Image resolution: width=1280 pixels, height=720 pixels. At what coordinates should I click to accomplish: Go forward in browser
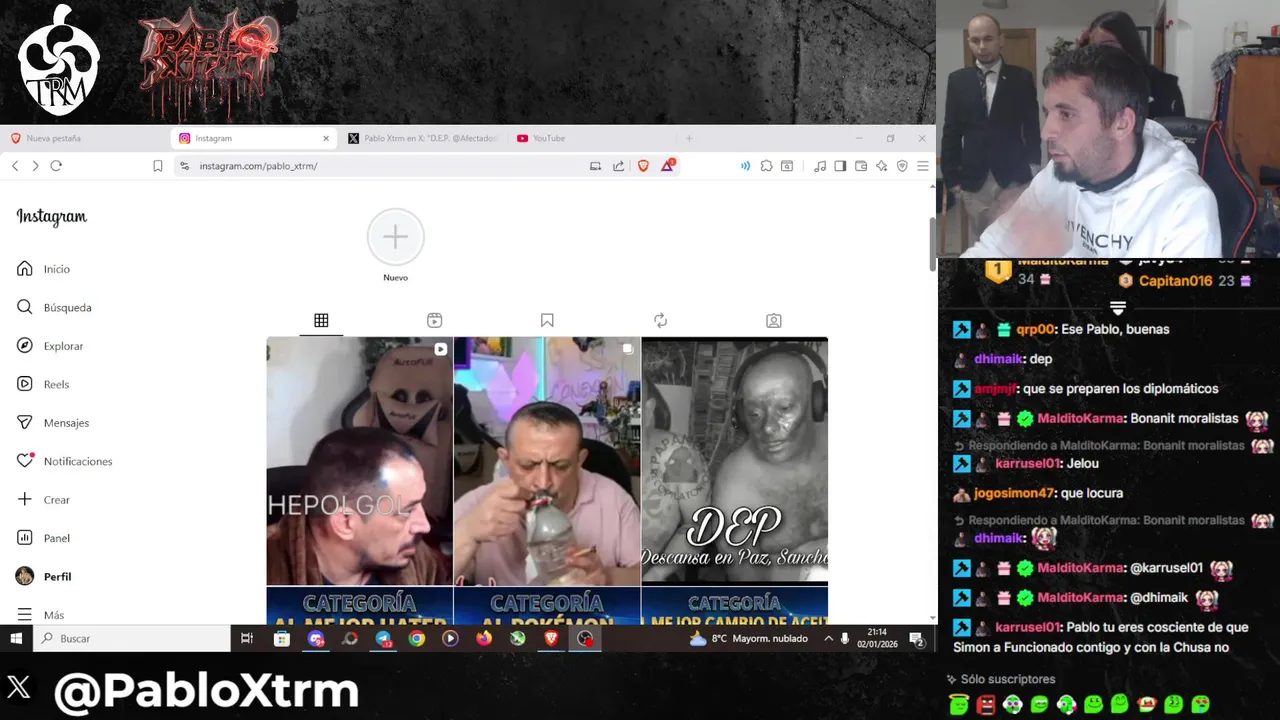pos(35,166)
